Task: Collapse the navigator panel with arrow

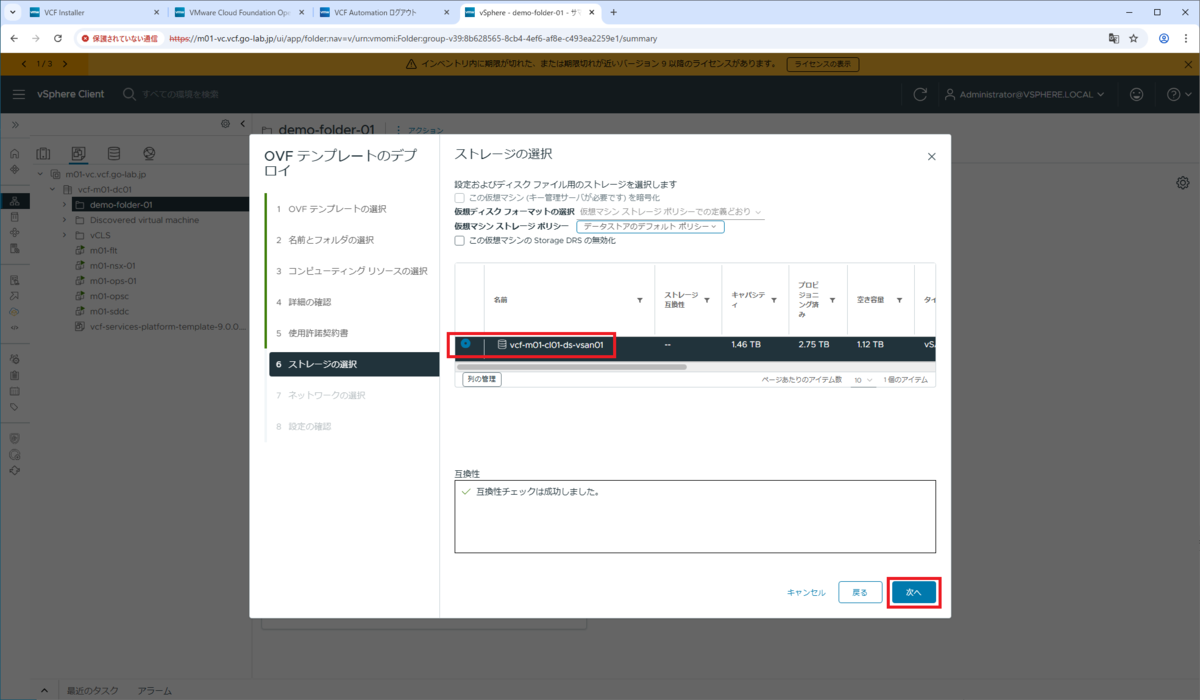Action: point(242,124)
